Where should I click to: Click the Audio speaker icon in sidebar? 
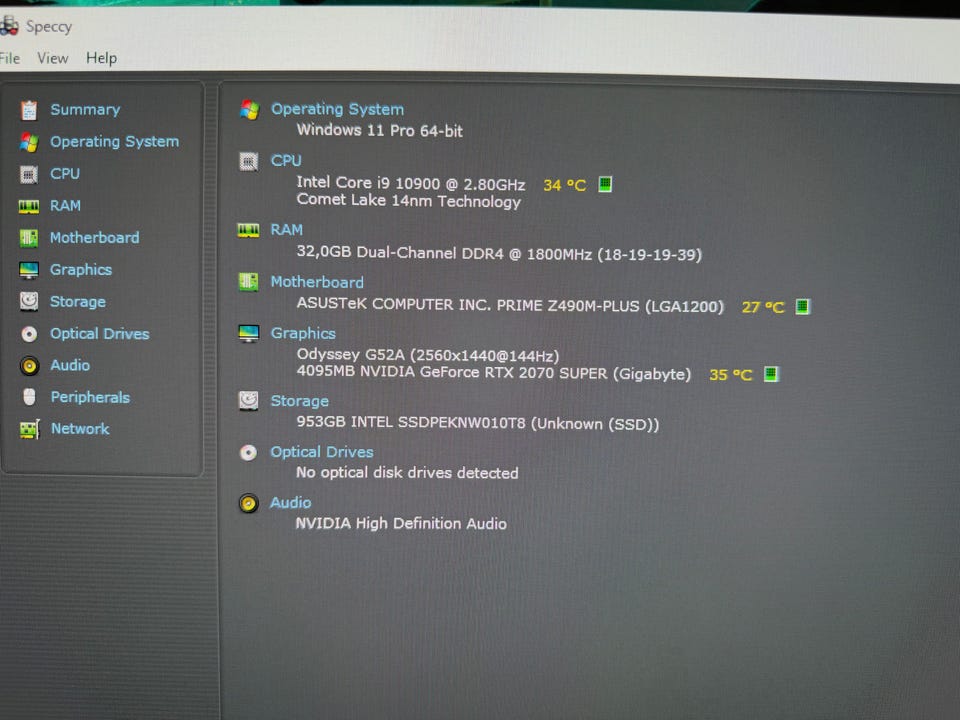coord(29,366)
